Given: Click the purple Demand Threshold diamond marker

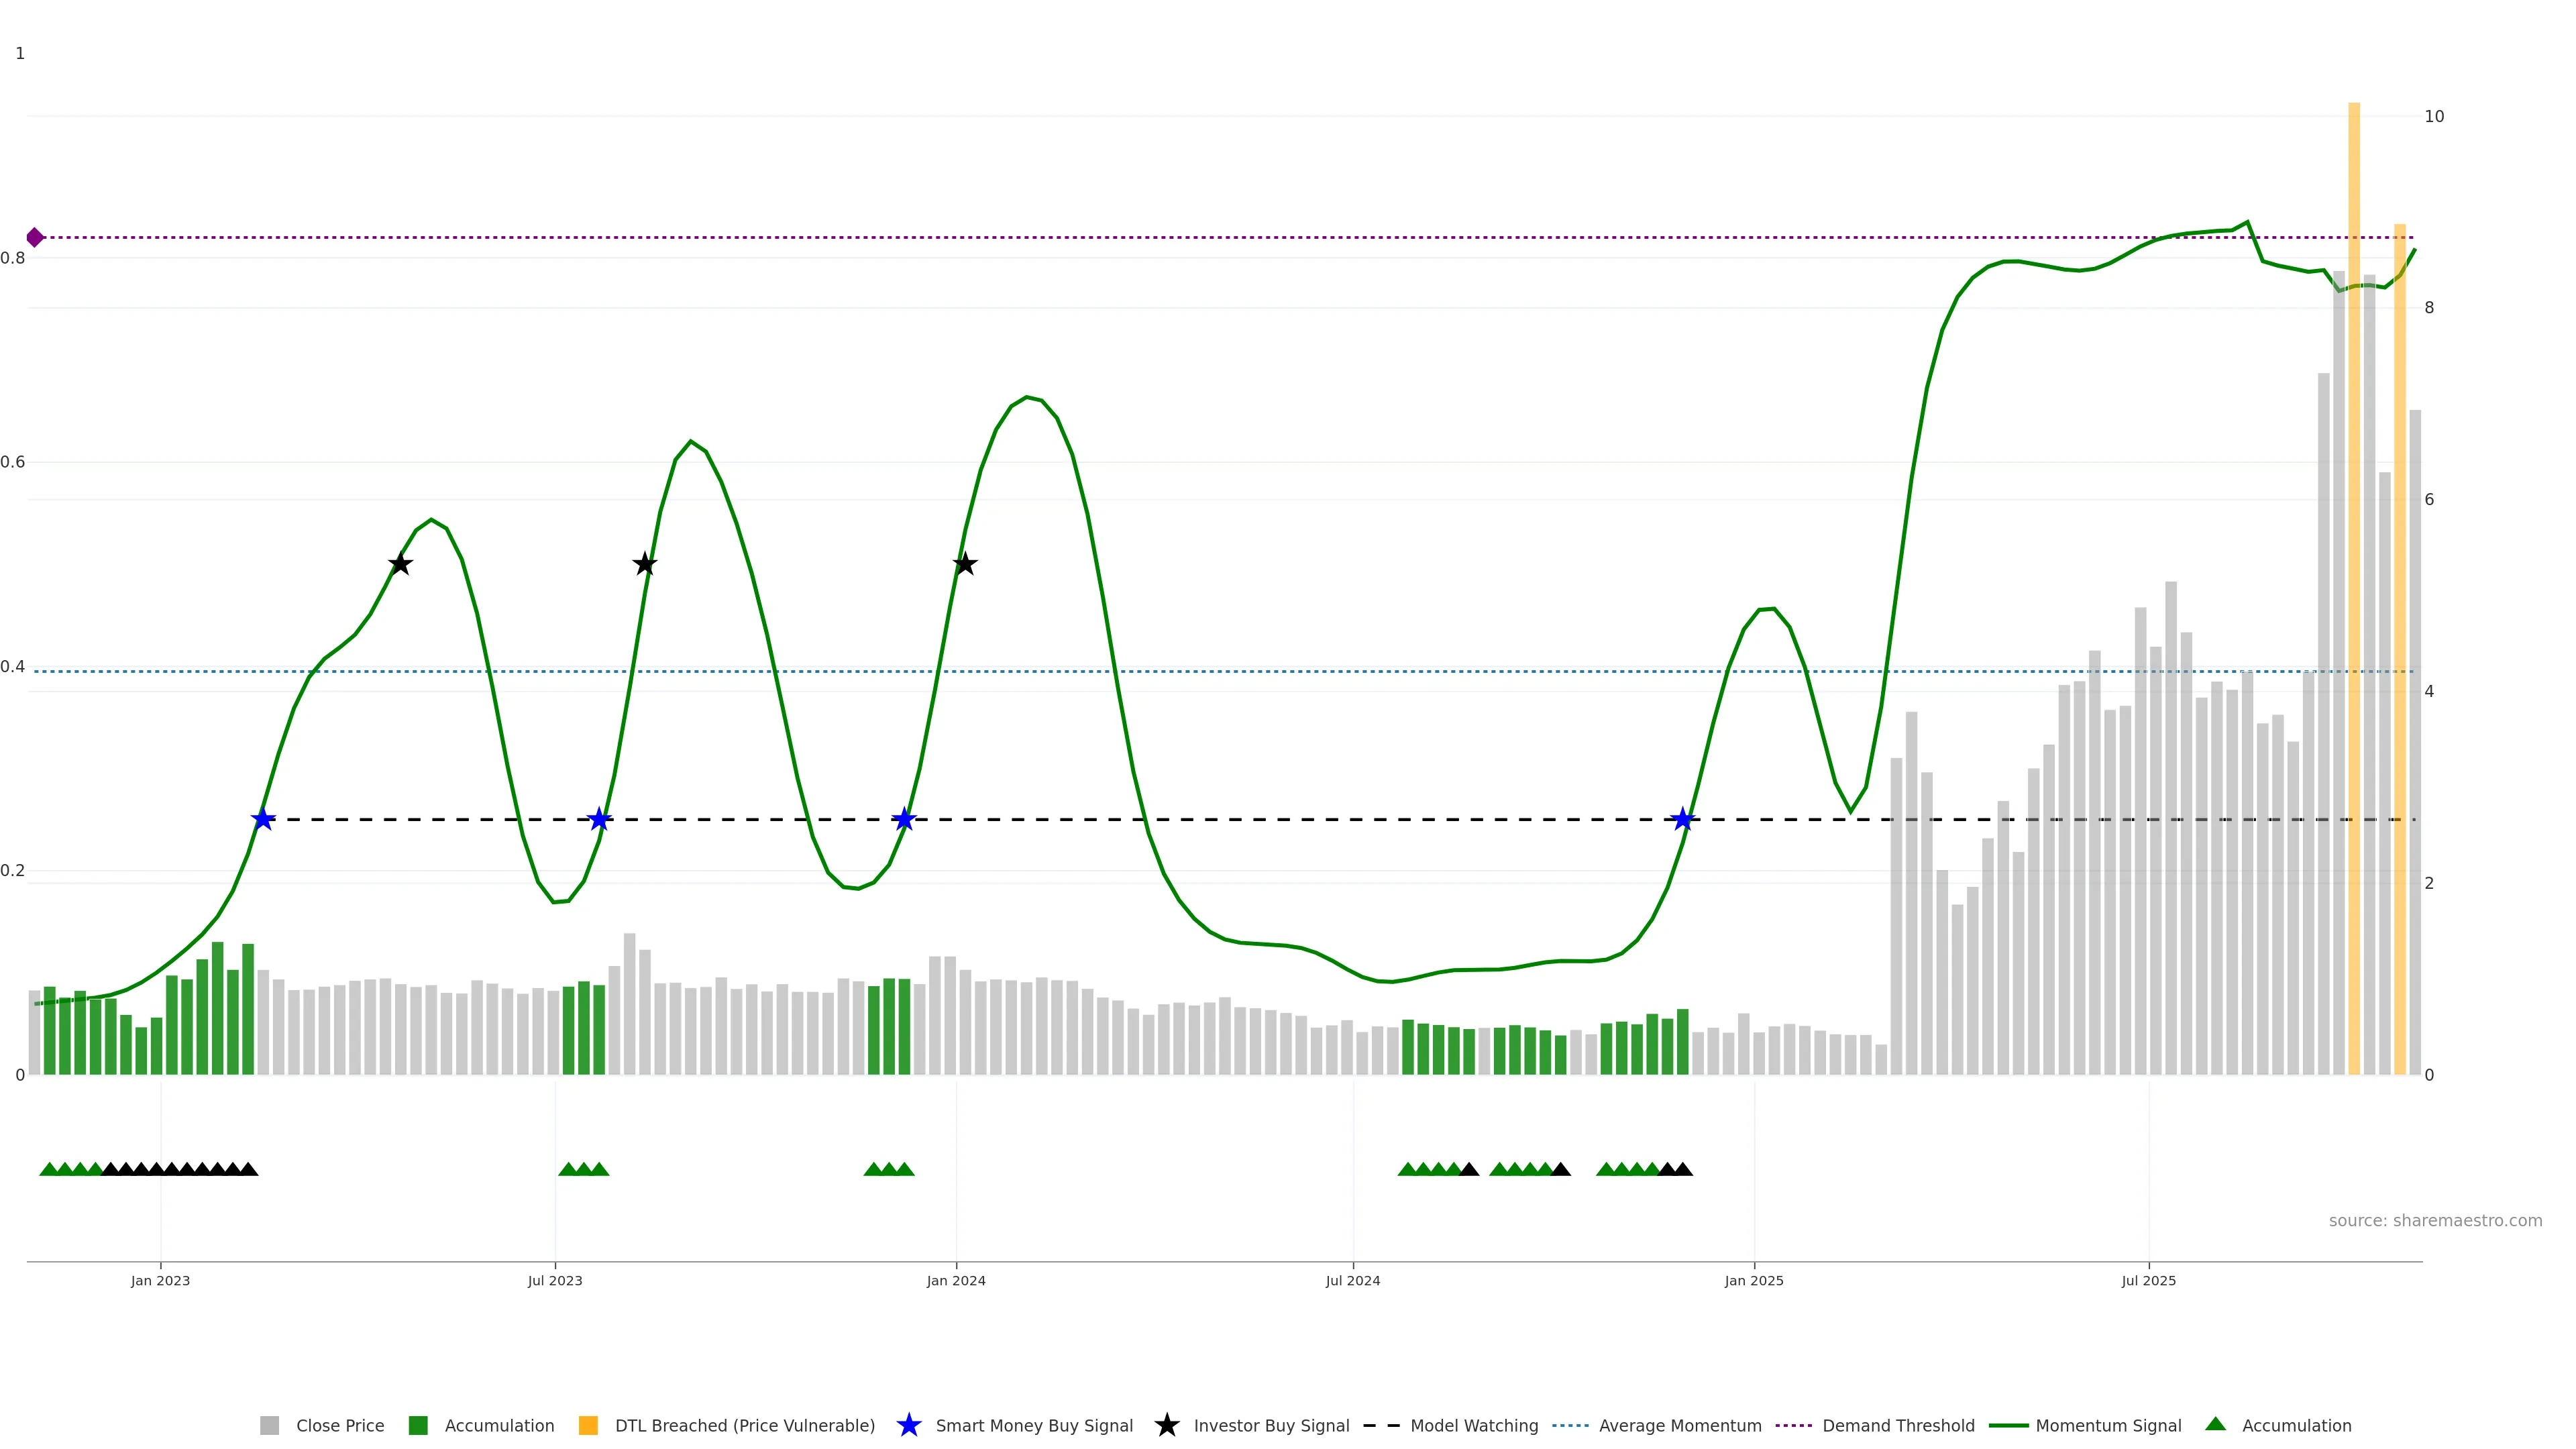Looking at the screenshot, I should coord(35,237).
